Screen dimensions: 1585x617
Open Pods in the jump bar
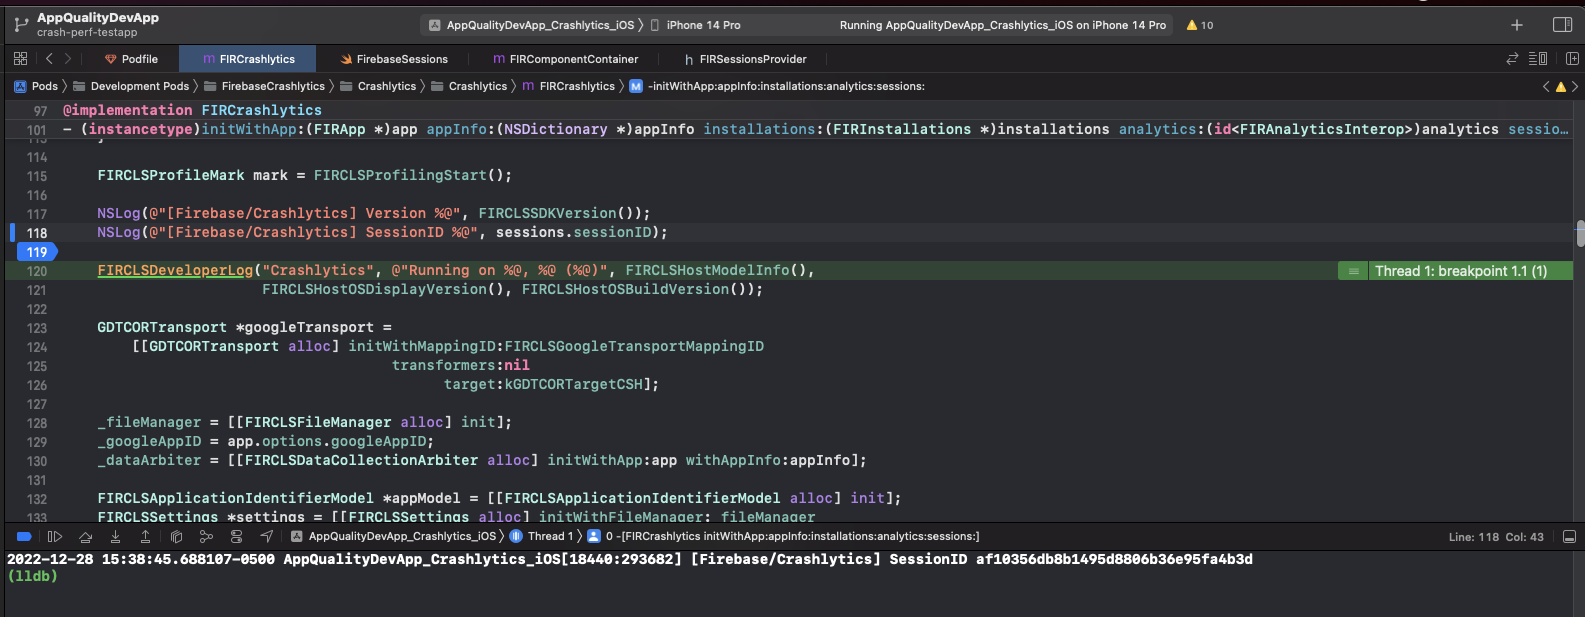coord(36,86)
